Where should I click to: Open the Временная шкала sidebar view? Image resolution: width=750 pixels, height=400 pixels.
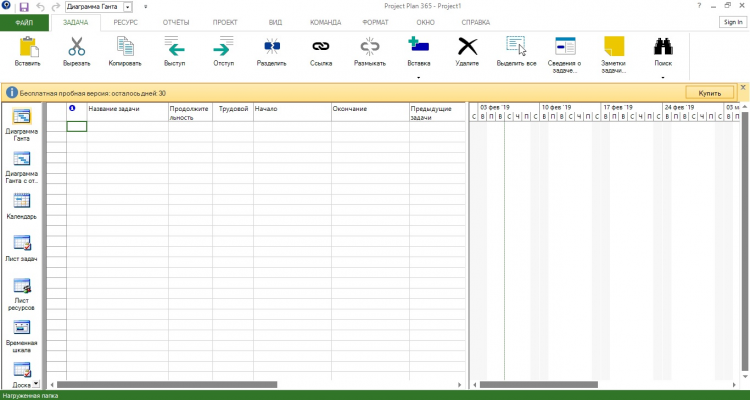pos(22,336)
